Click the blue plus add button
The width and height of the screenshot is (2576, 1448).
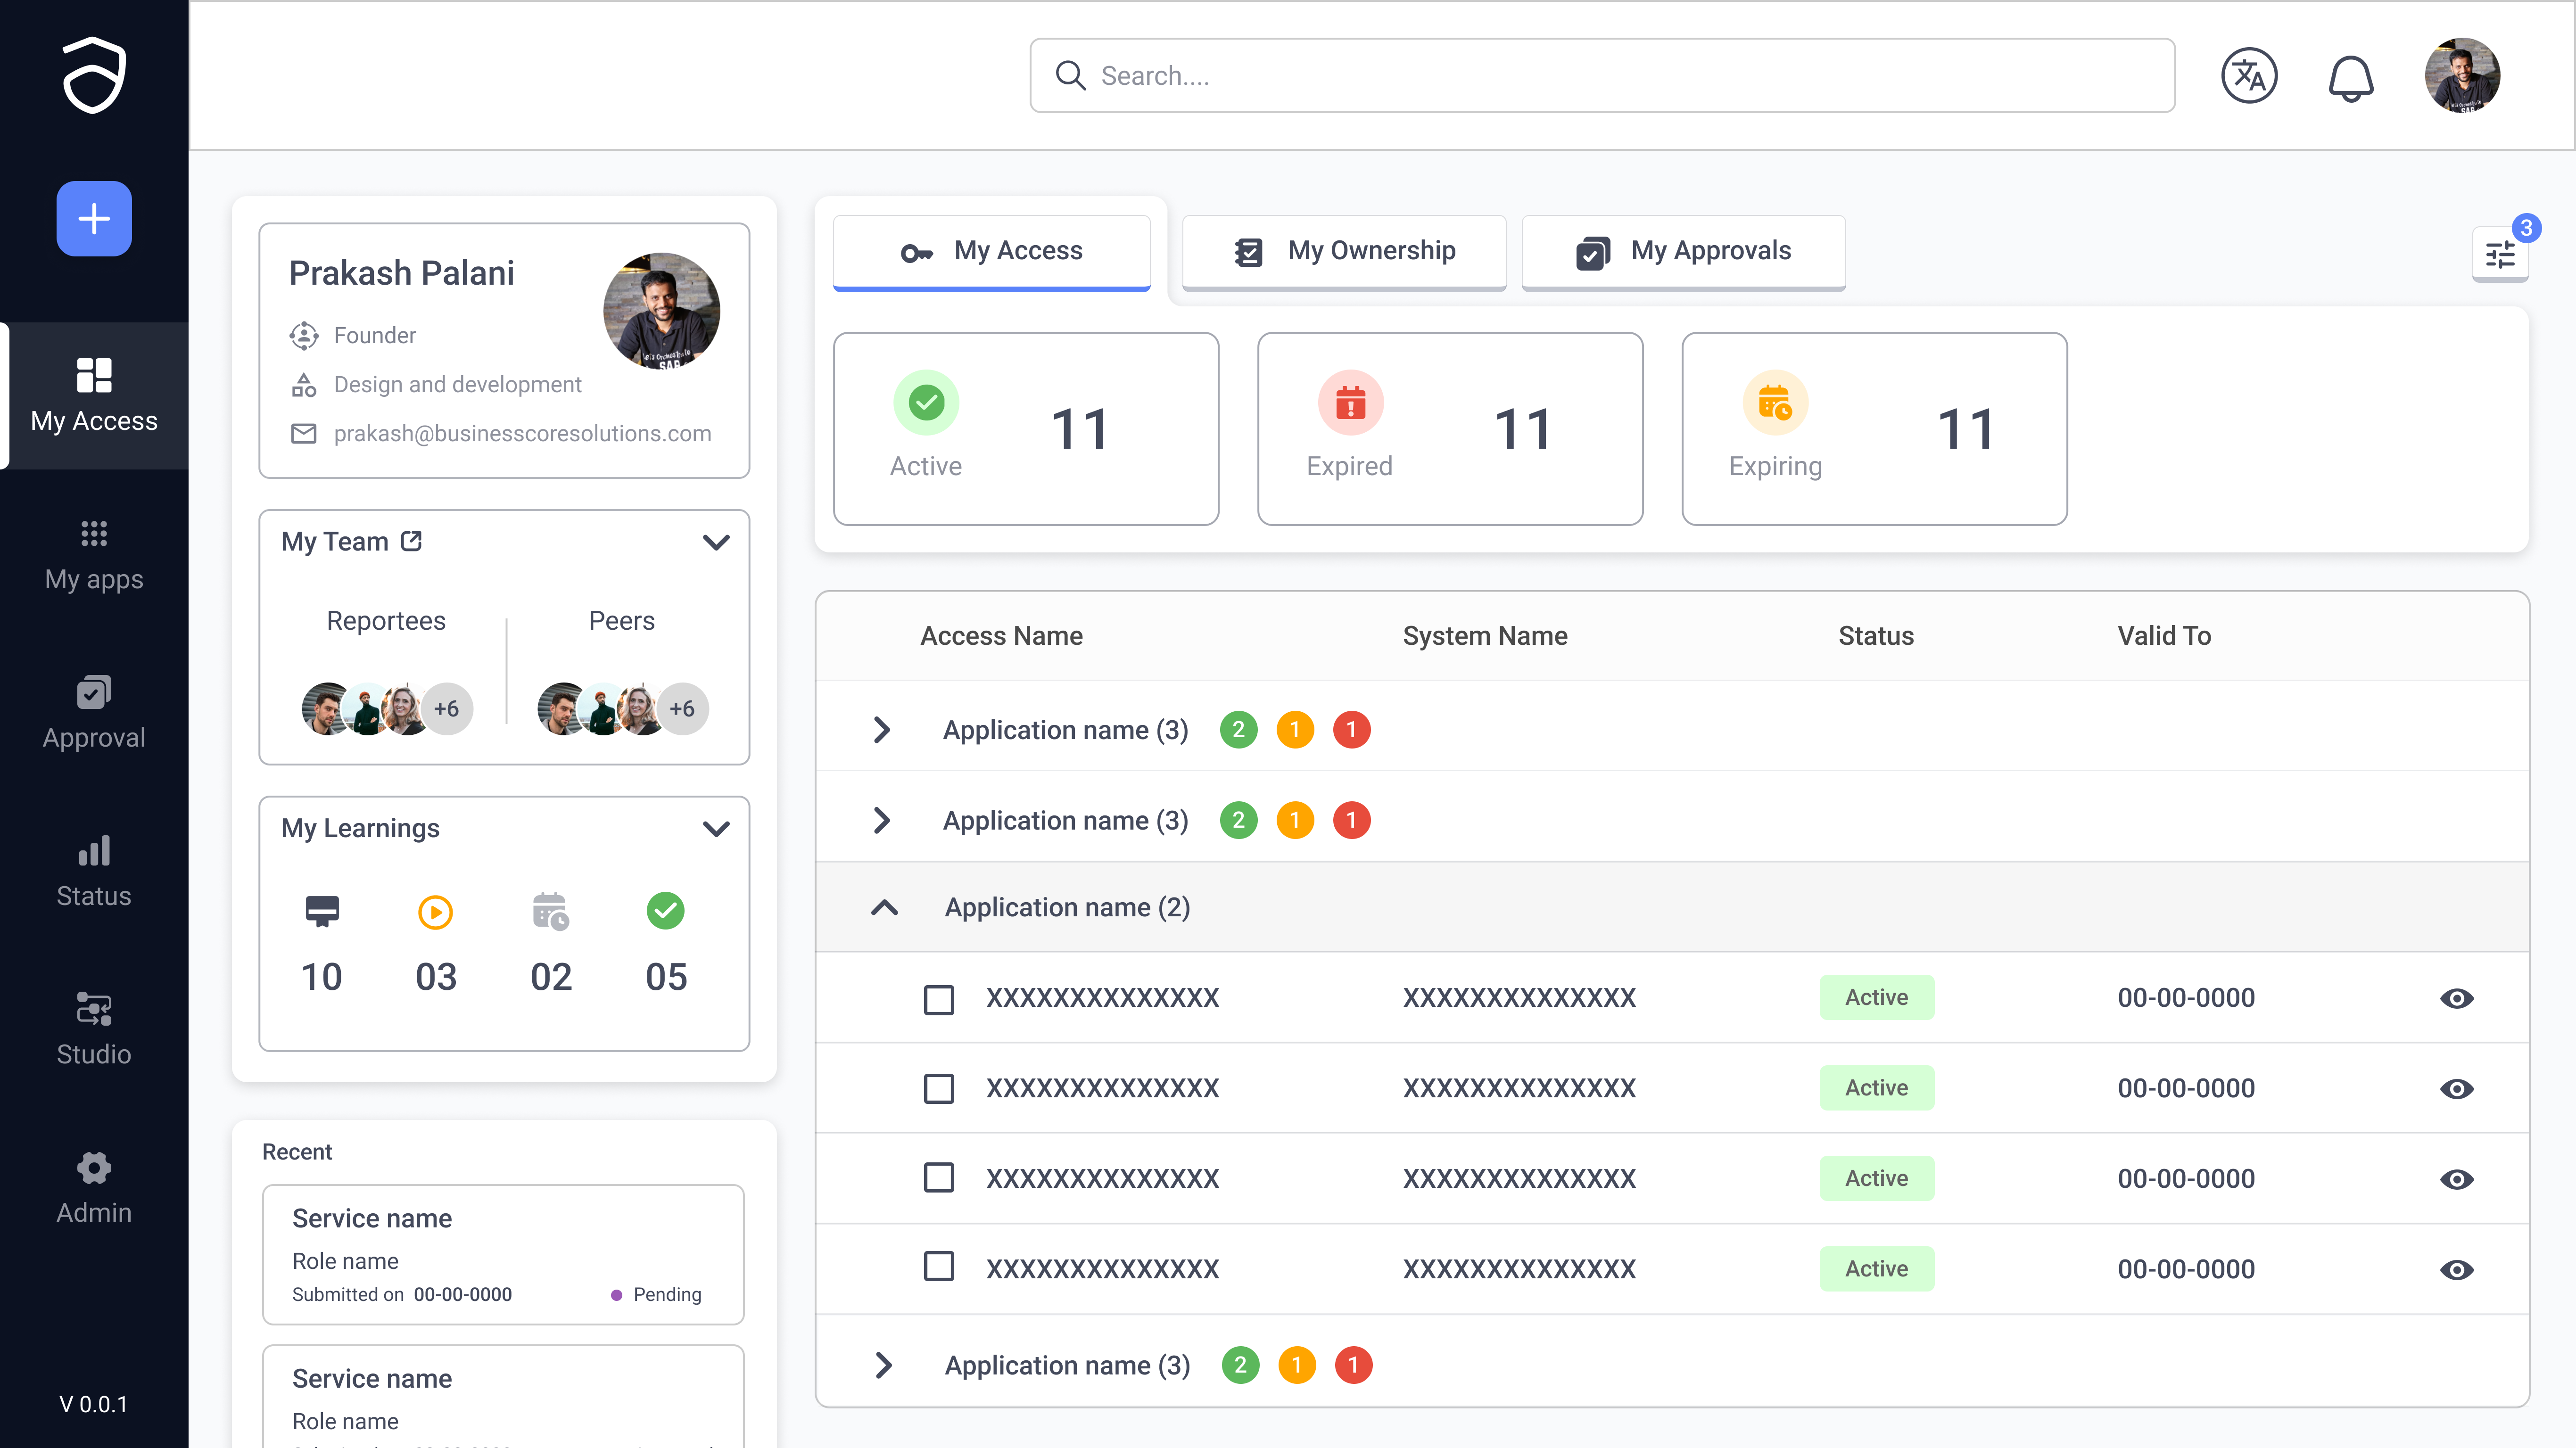94,218
